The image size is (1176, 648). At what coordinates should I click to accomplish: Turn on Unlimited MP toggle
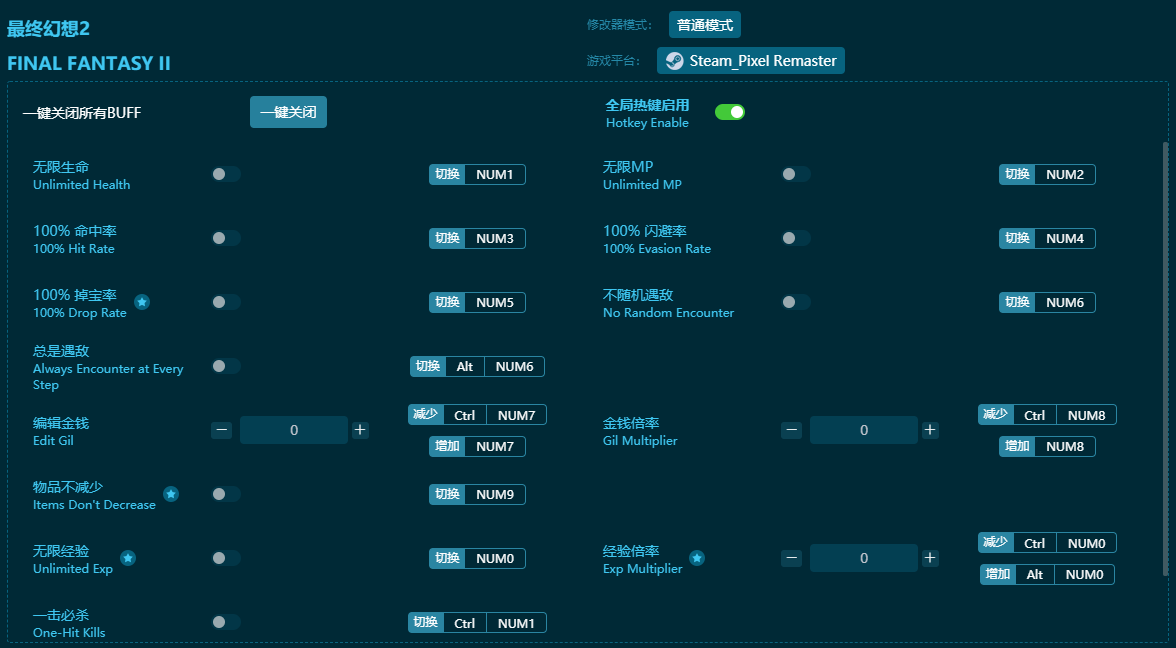pos(796,174)
